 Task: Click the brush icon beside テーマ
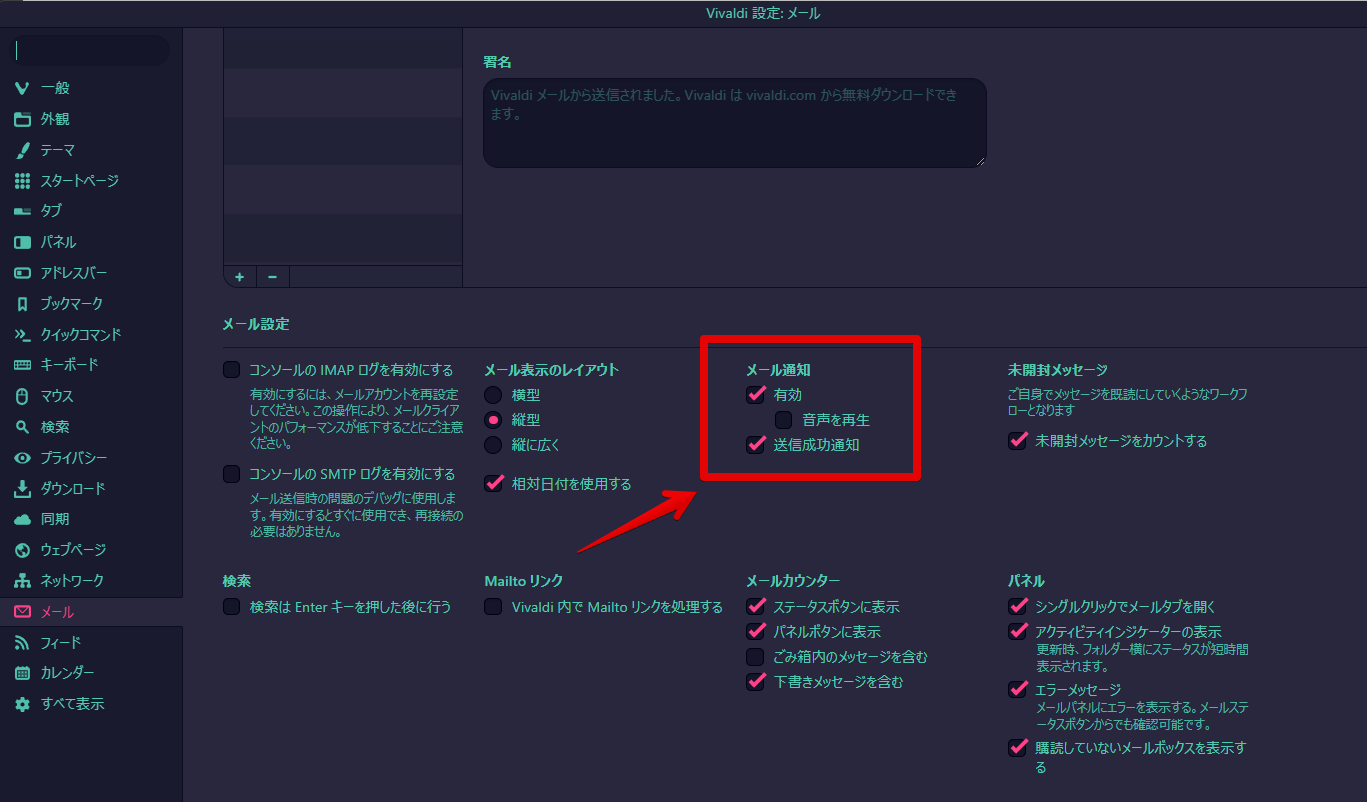tap(22, 150)
